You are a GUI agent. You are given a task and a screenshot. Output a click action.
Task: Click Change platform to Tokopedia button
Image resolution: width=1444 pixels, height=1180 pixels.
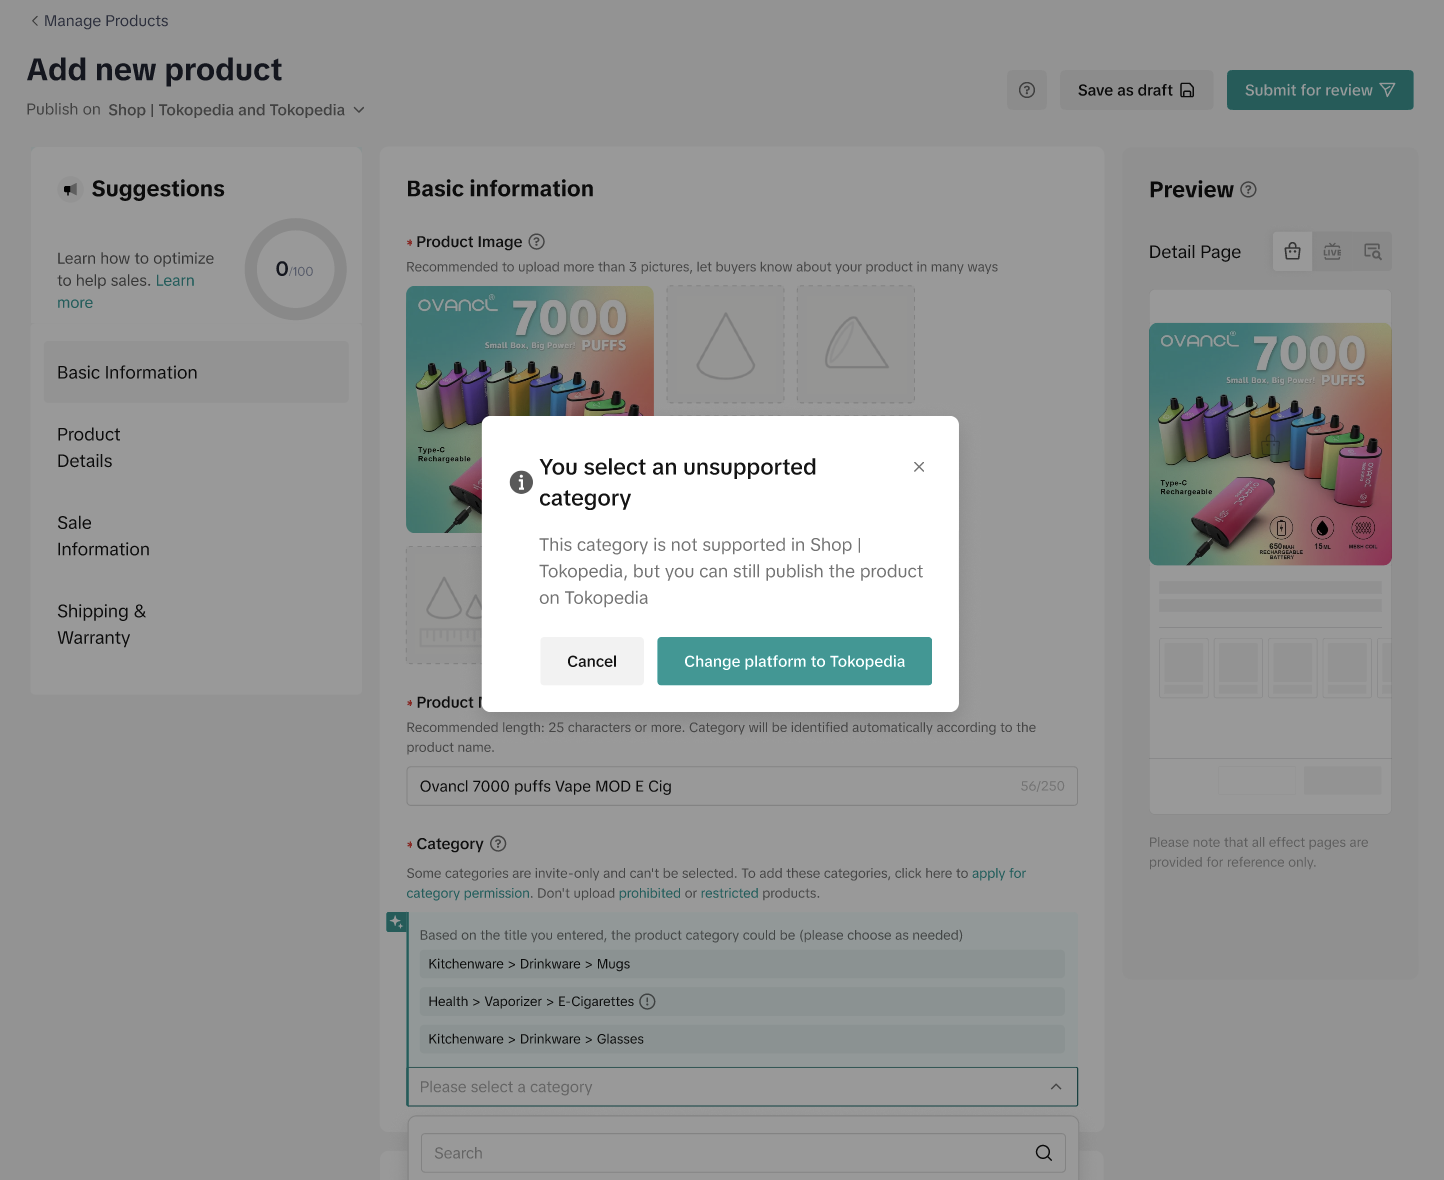pyautogui.click(x=794, y=661)
